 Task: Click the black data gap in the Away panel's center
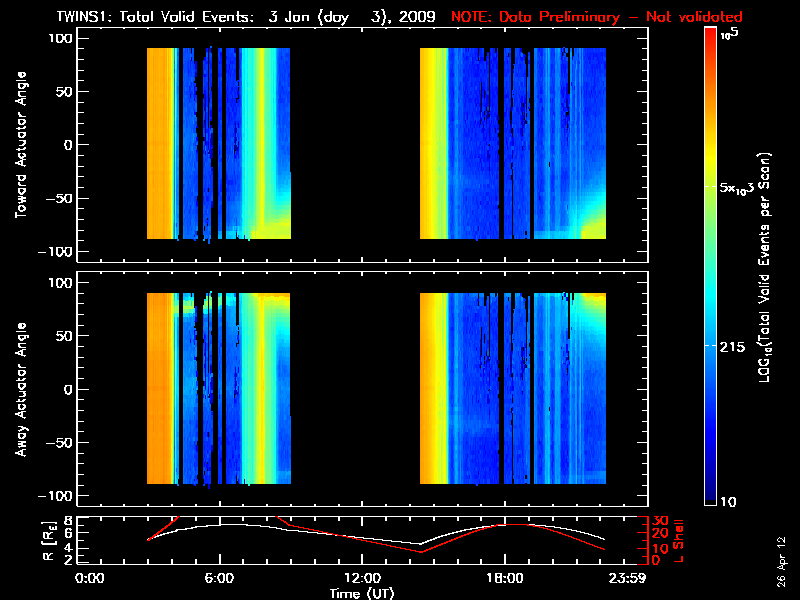click(355, 390)
